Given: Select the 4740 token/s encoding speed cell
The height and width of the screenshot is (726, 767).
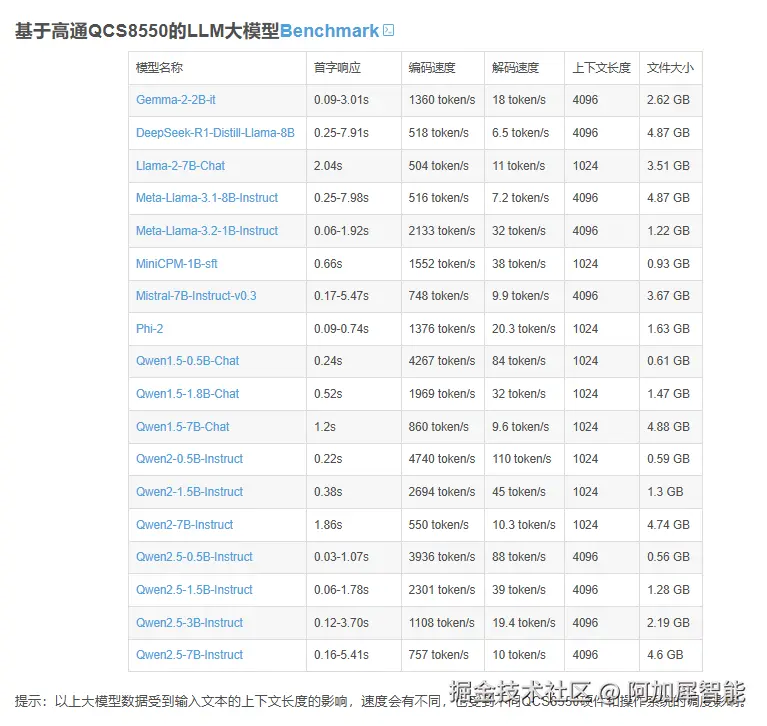Looking at the screenshot, I should coord(443,458).
